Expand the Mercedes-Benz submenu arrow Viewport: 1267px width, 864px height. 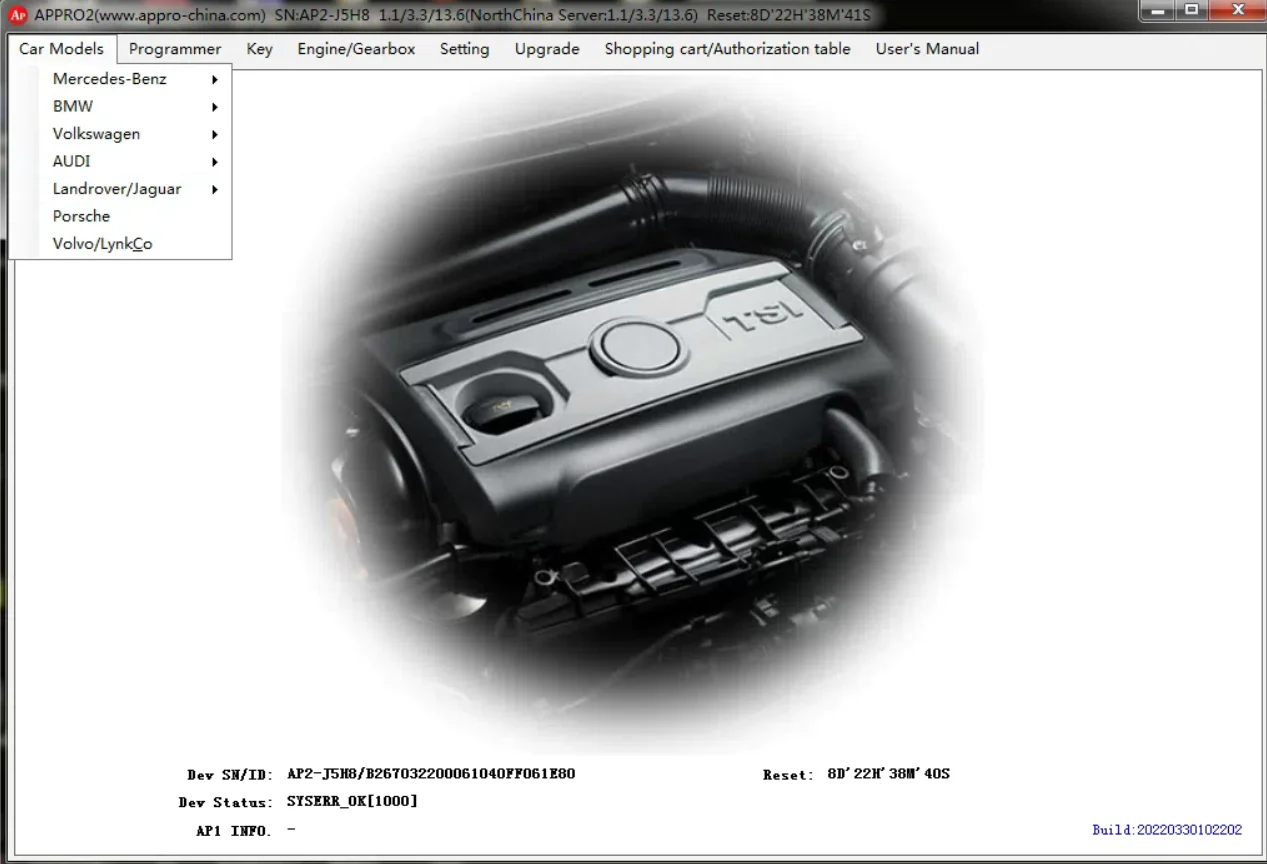pos(214,79)
